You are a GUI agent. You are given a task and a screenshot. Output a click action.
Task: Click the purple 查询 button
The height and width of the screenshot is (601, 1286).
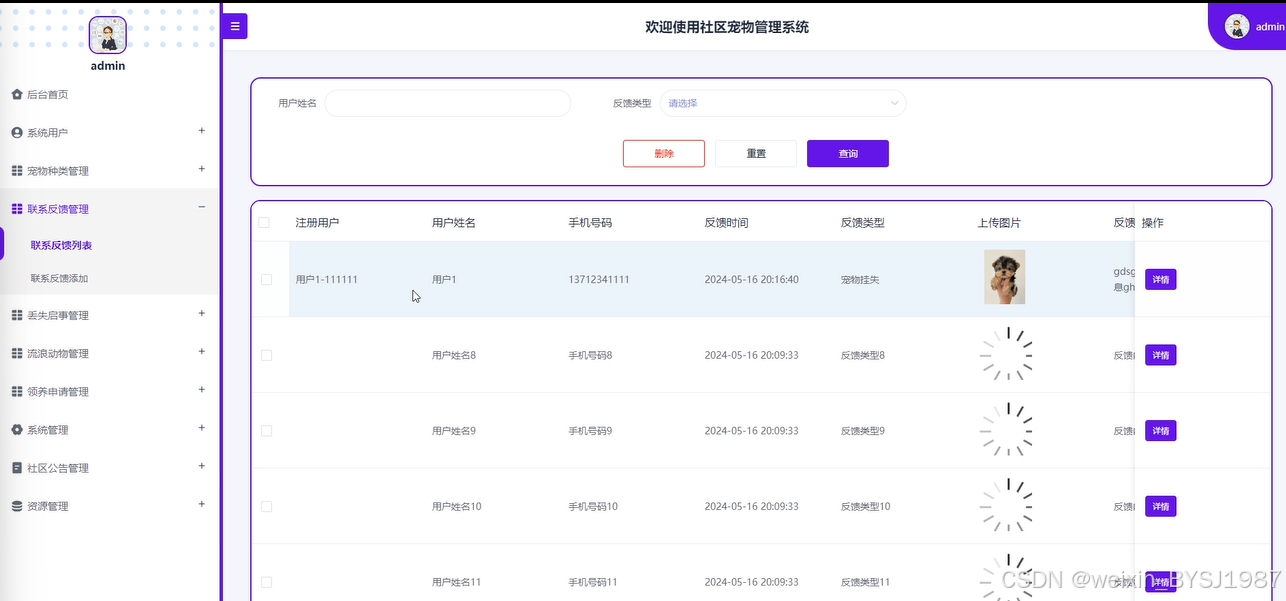848,153
